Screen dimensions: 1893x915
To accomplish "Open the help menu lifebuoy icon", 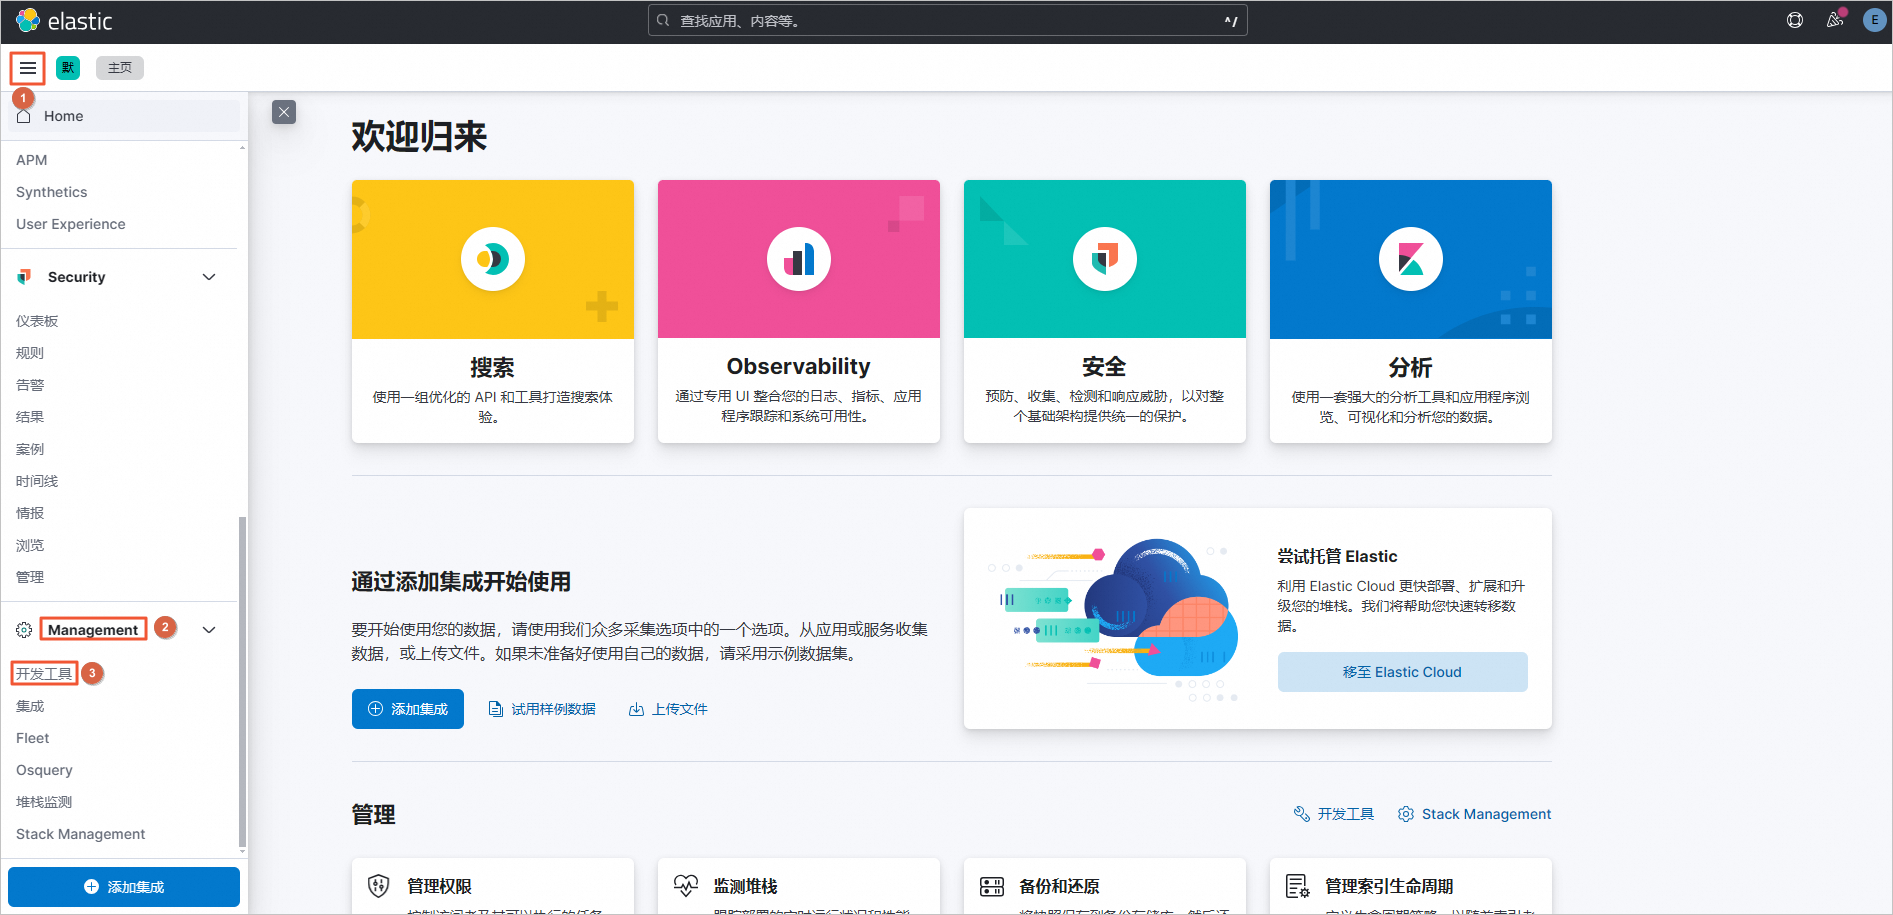I will click(x=1795, y=20).
